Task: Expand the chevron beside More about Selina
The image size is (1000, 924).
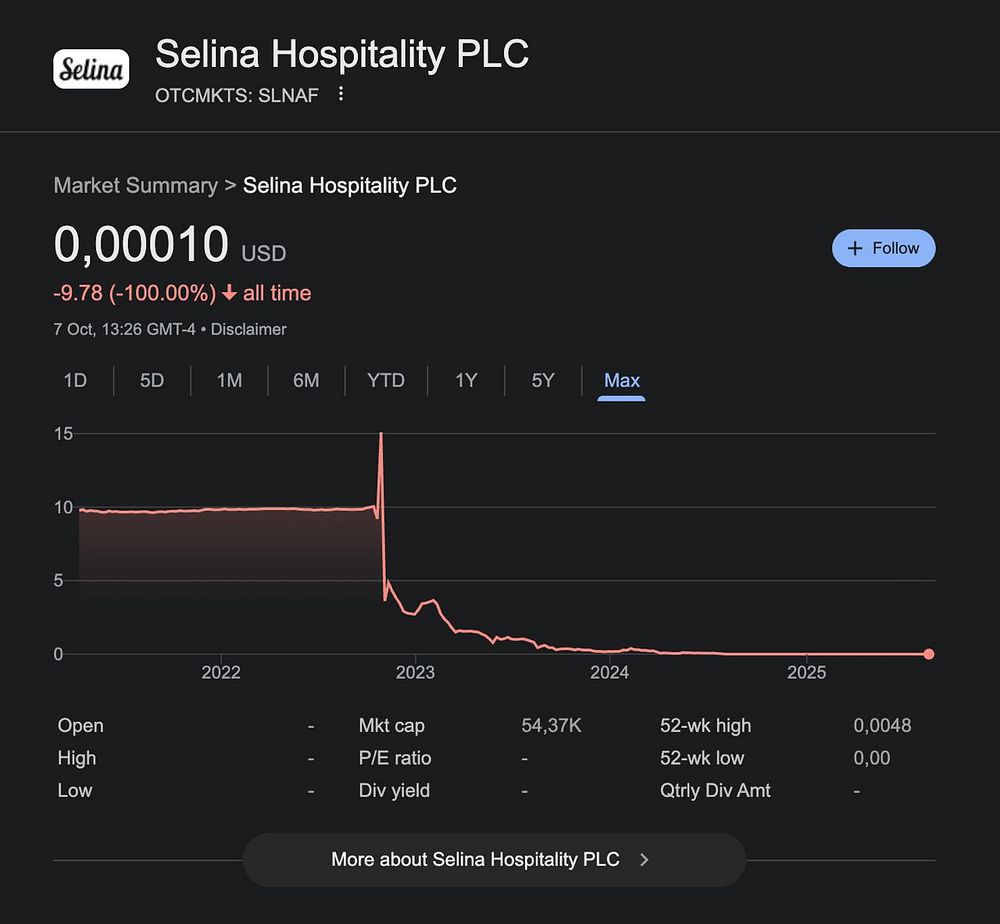Action: (x=644, y=859)
